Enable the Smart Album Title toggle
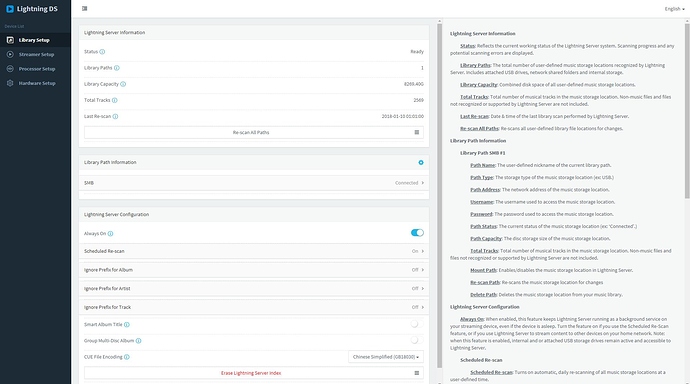 (x=417, y=324)
